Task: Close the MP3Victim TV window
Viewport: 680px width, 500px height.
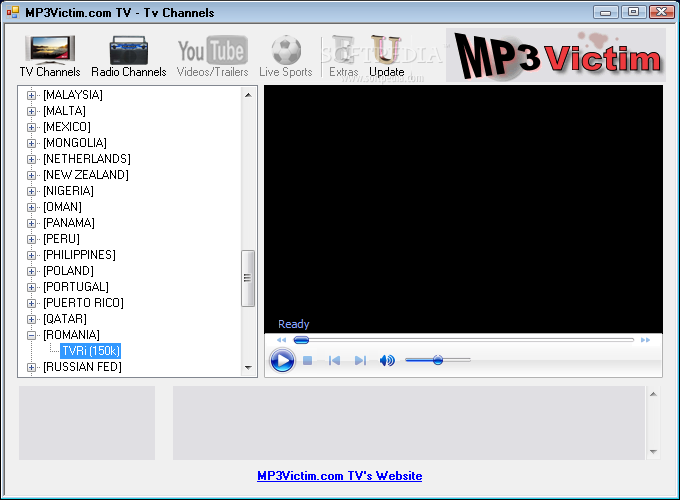Action: [x=661, y=12]
